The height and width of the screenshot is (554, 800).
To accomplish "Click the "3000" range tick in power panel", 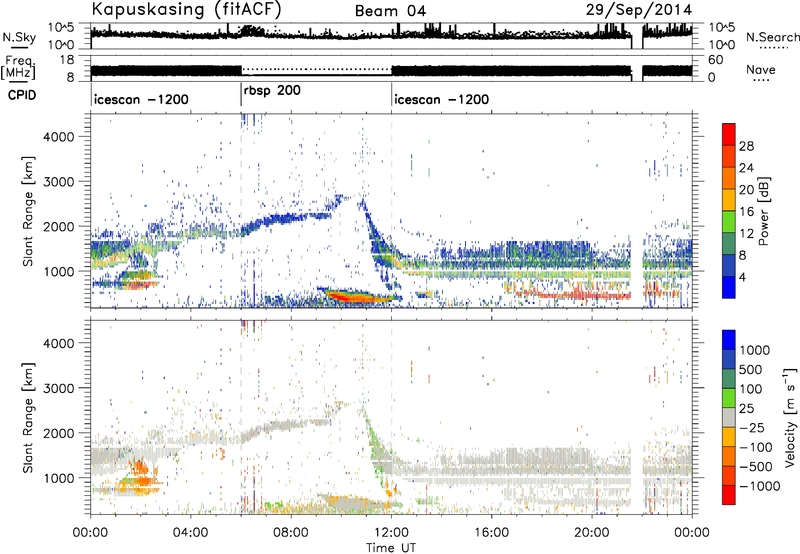I will pos(59,182).
